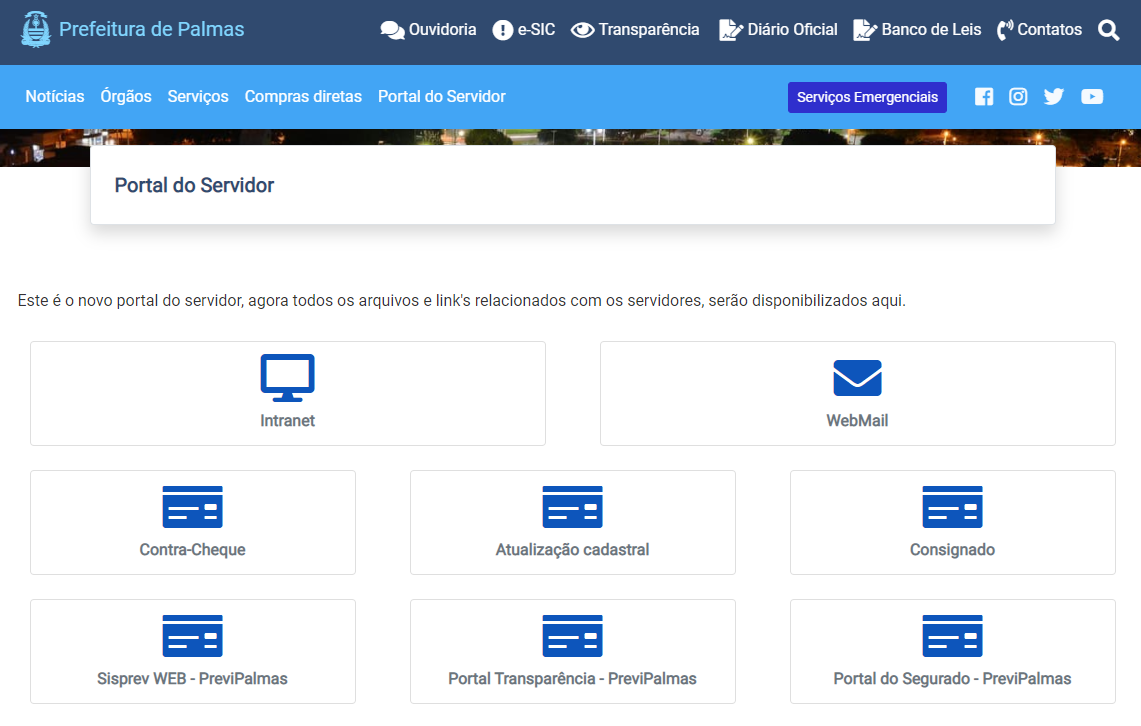This screenshot has width=1141, height=726.
Task: Select the WebMail label
Action: point(857,420)
